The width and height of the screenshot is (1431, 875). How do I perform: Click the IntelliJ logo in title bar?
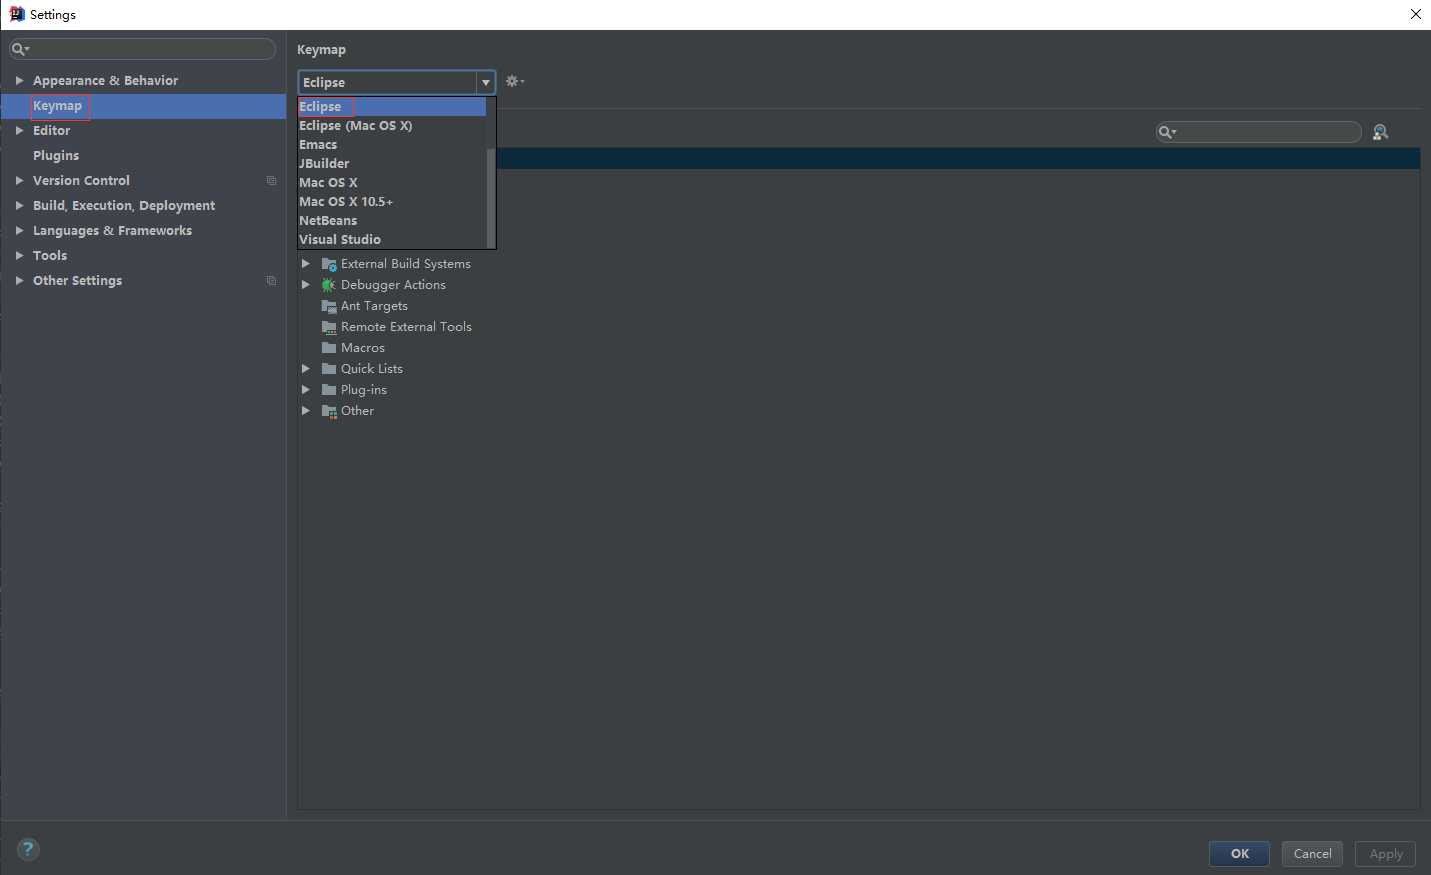(16, 14)
